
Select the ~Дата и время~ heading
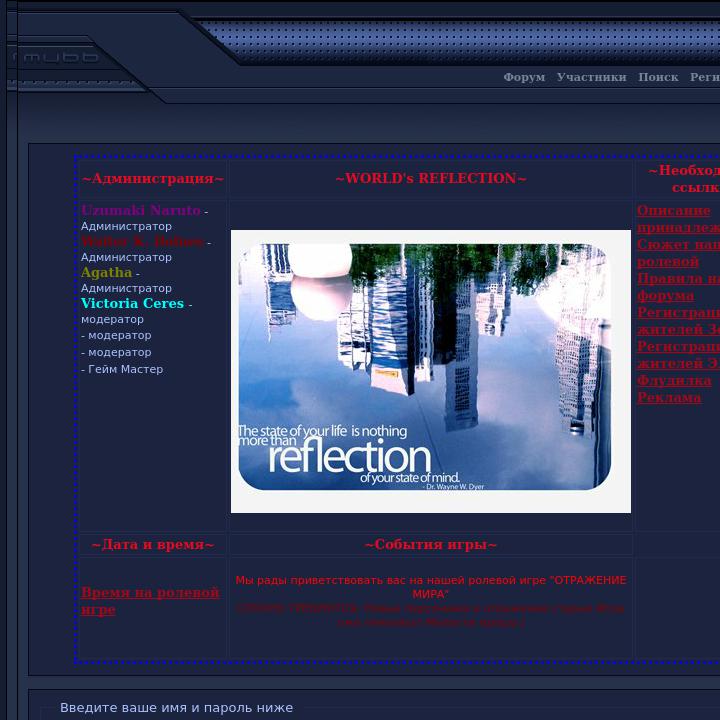point(153,545)
